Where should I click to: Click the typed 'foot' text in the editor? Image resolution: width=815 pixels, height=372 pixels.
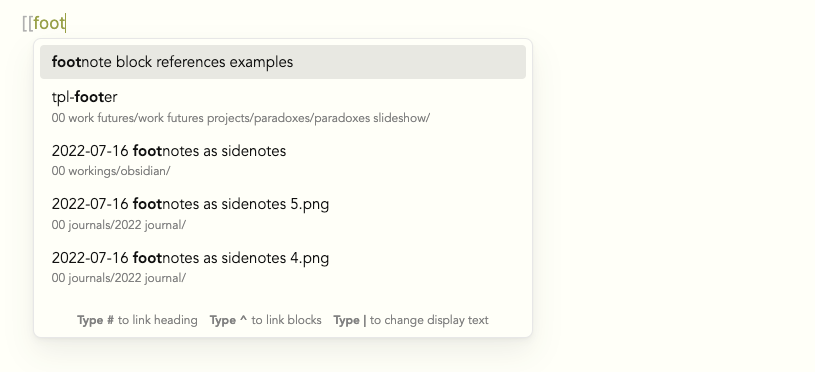49,23
